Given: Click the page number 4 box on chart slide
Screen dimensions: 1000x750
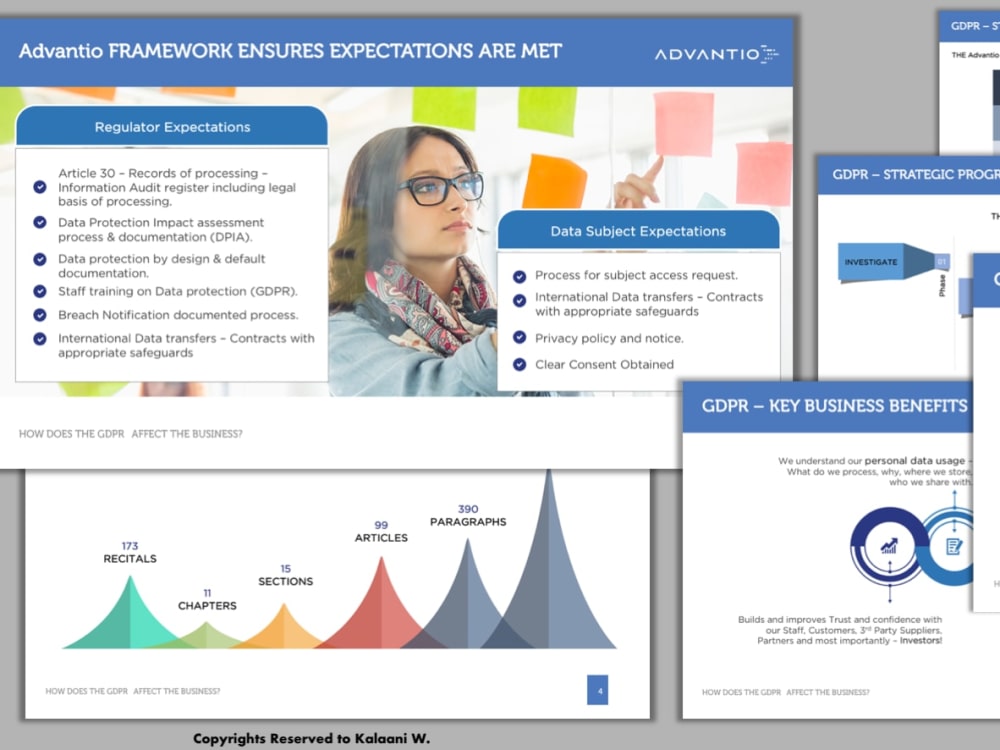Looking at the screenshot, I should coord(598,690).
